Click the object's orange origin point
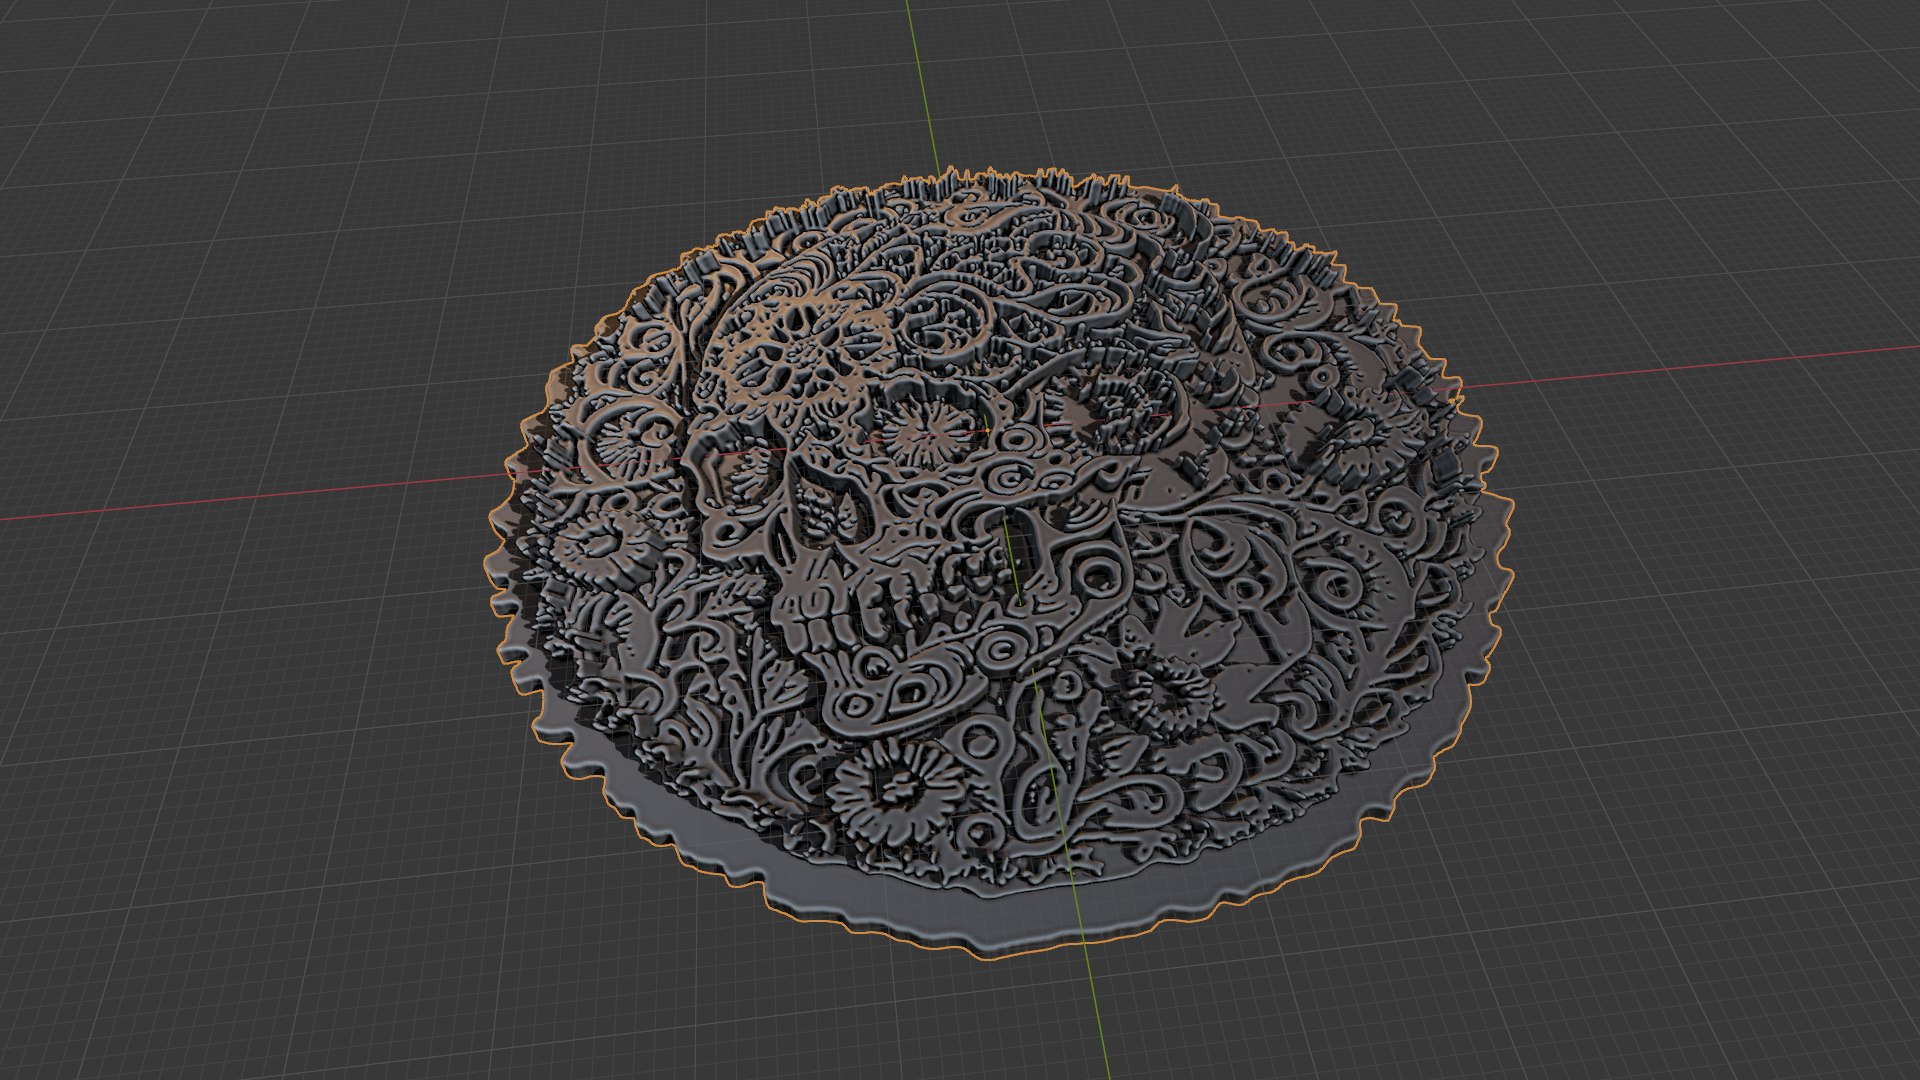The image size is (1920, 1080). coord(988,430)
